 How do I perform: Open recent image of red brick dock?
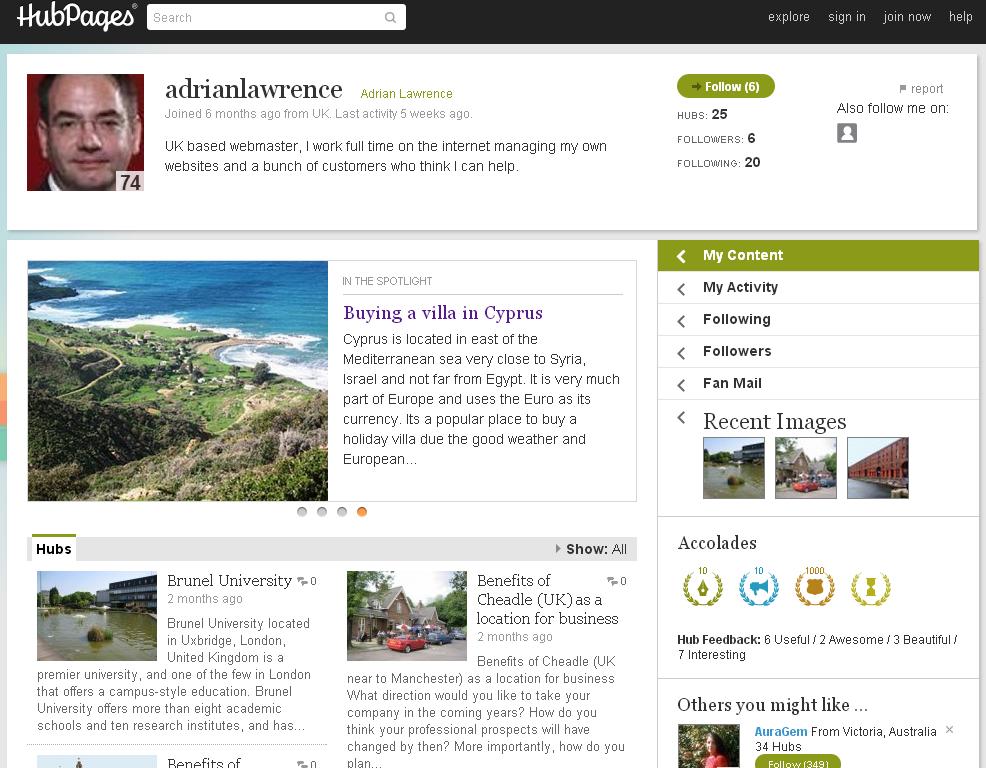[x=878, y=468]
